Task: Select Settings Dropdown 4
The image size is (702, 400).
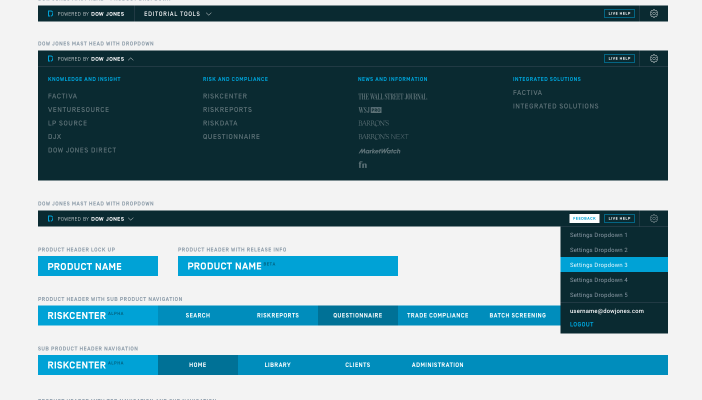Action: (614, 280)
